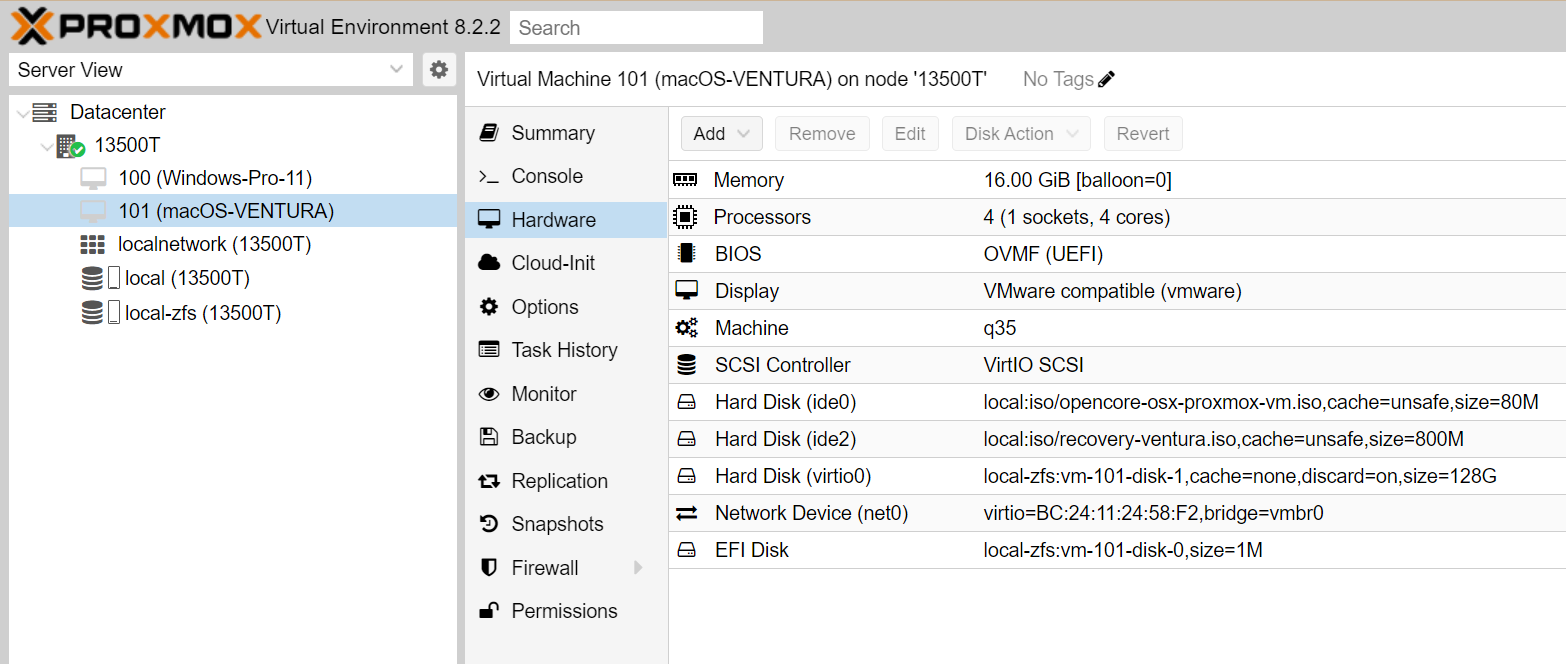
Task: Select Hard Disk (ide0) row
Action: (x=1117, y=402)
